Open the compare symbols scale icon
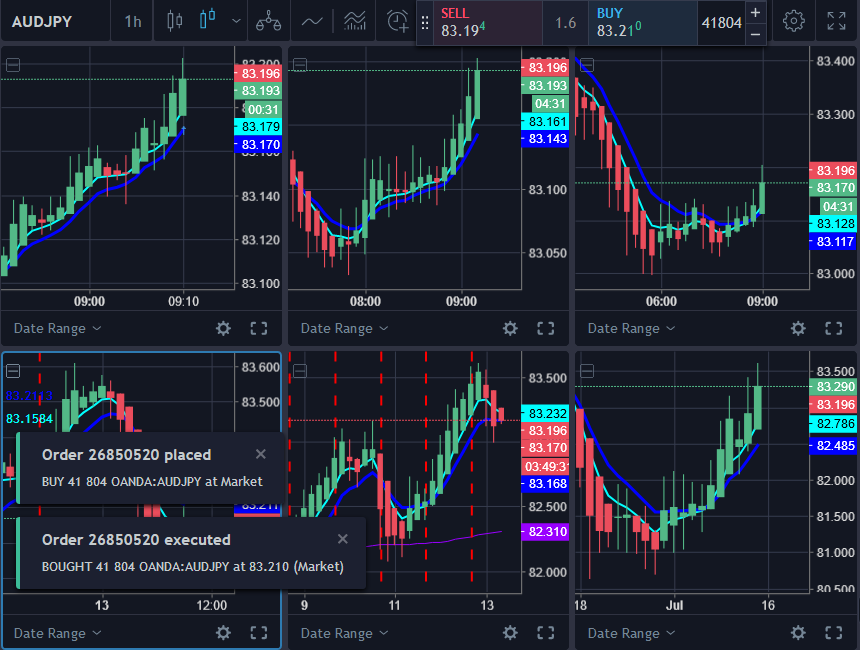 (x=268, y=21)
